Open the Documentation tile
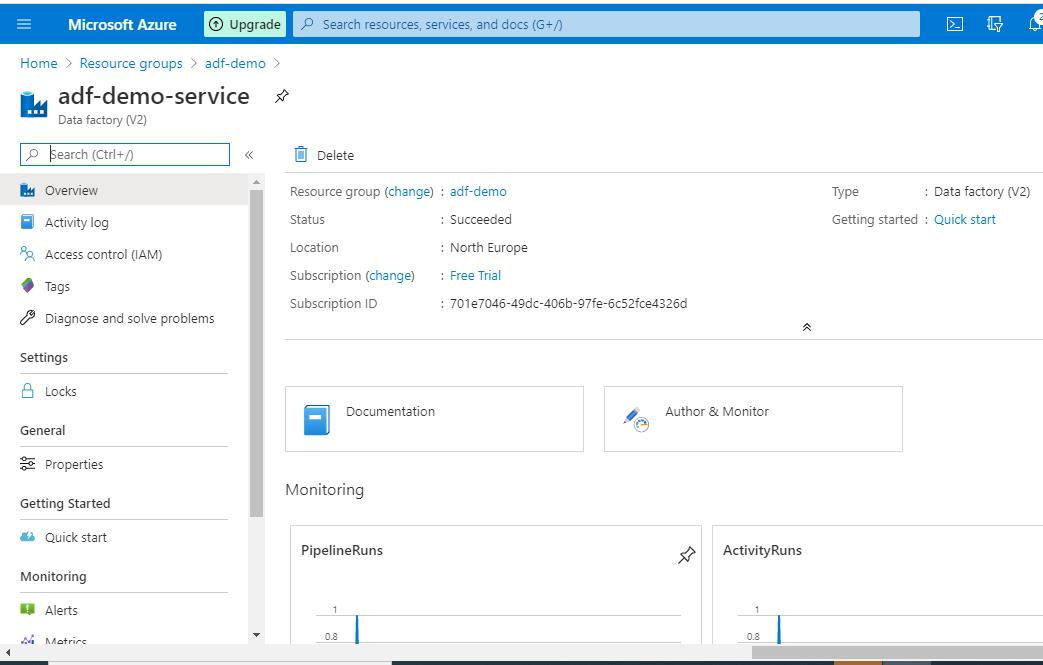The width and height of the screenshot is (1043, 665). point(434,419)
